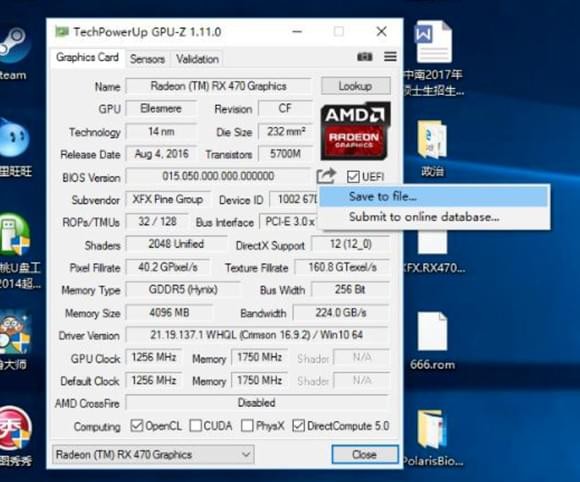The width and height of the screenshot is (580, 482).
Task: Toggle the PhysX checkbox
Action: point(247,426)
